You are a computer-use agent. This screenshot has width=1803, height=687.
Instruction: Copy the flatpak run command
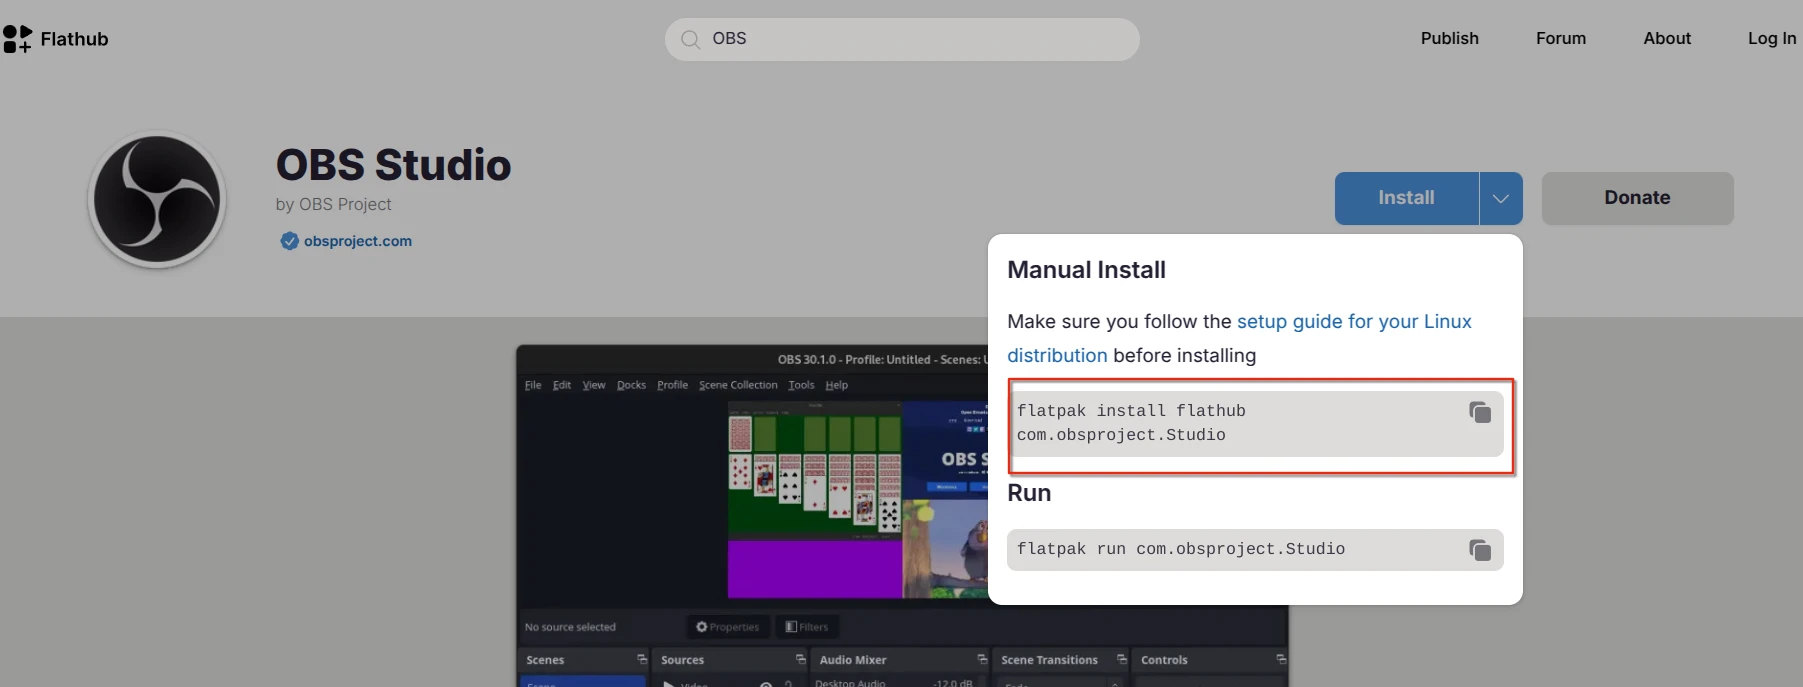coord(1480,550)
